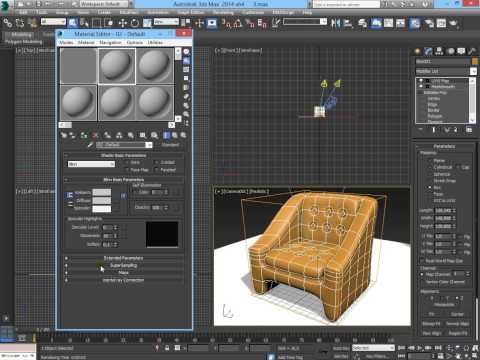The height and width of the screenshot is (360, 480).
Task: Click the Center button in Alignment section
Action: click(457, 314)
